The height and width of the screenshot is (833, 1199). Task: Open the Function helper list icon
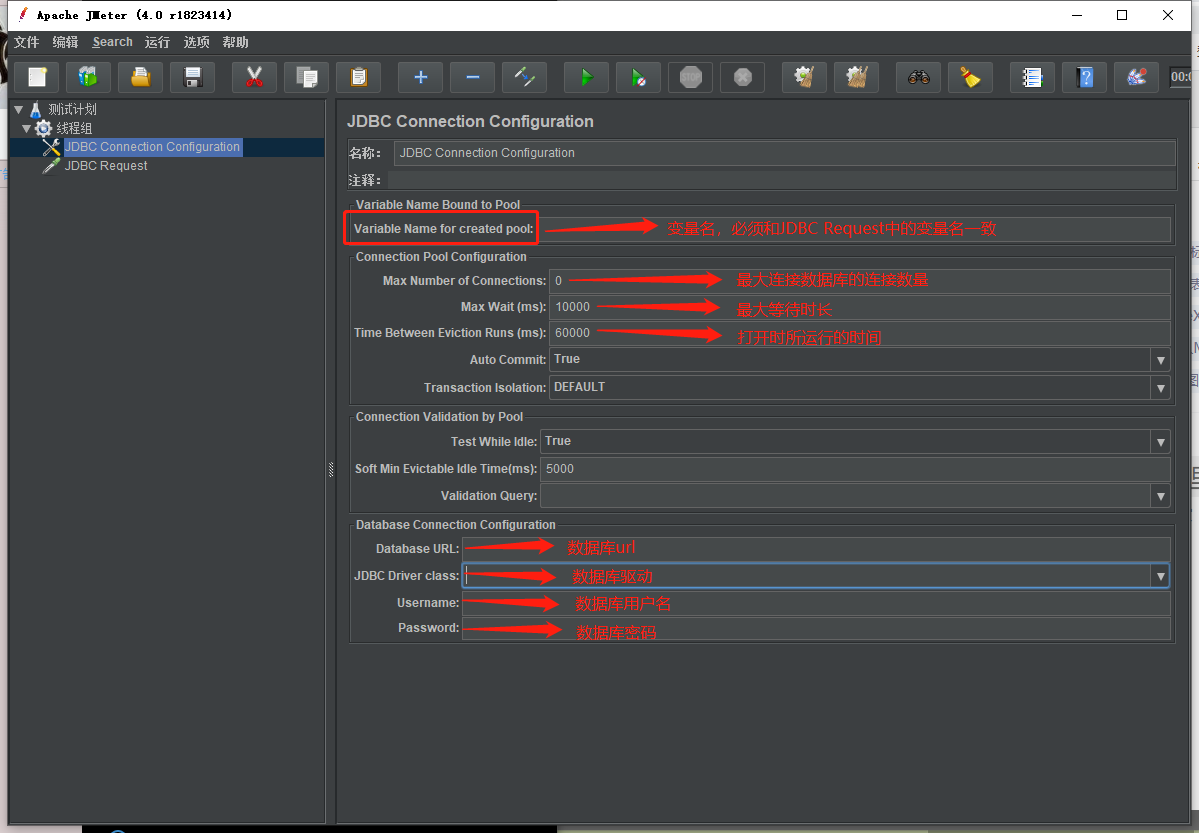1032,77
